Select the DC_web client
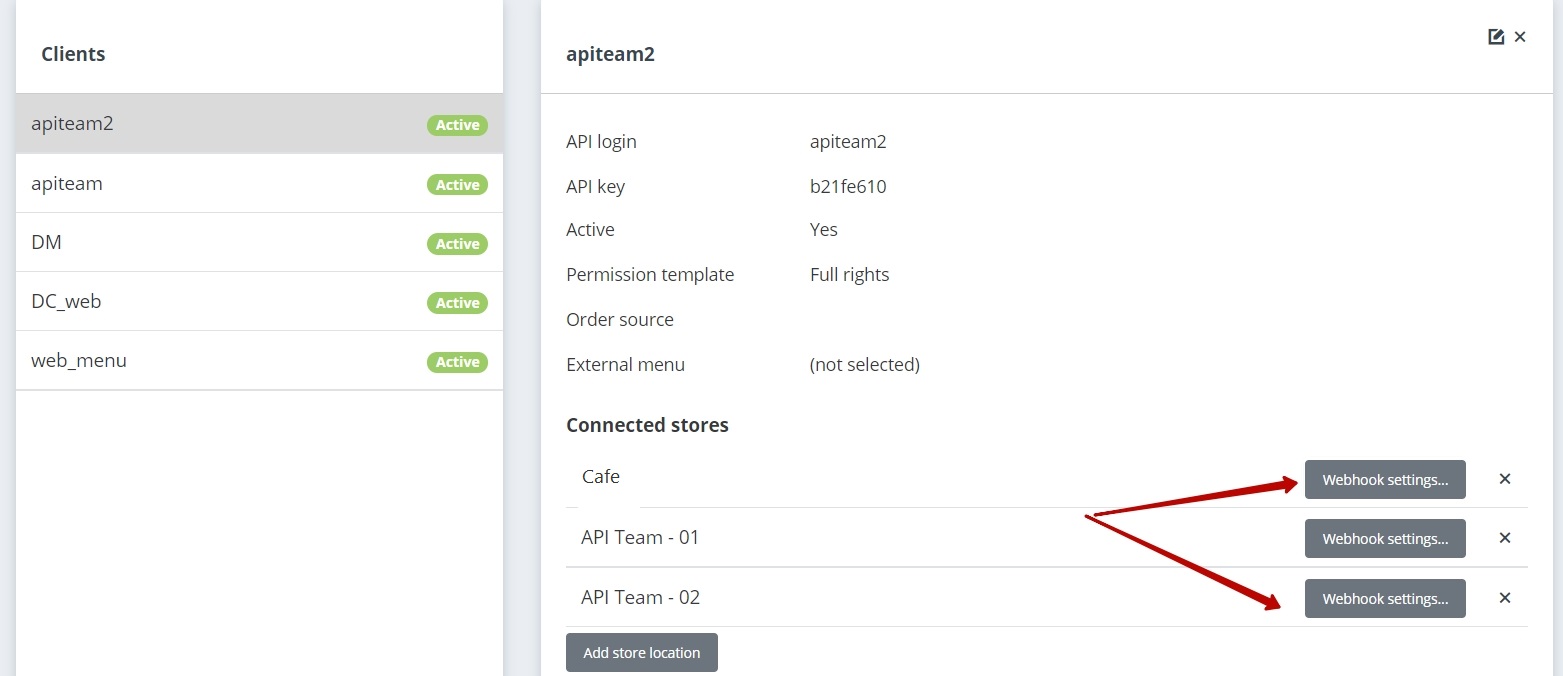 (66, 302)
